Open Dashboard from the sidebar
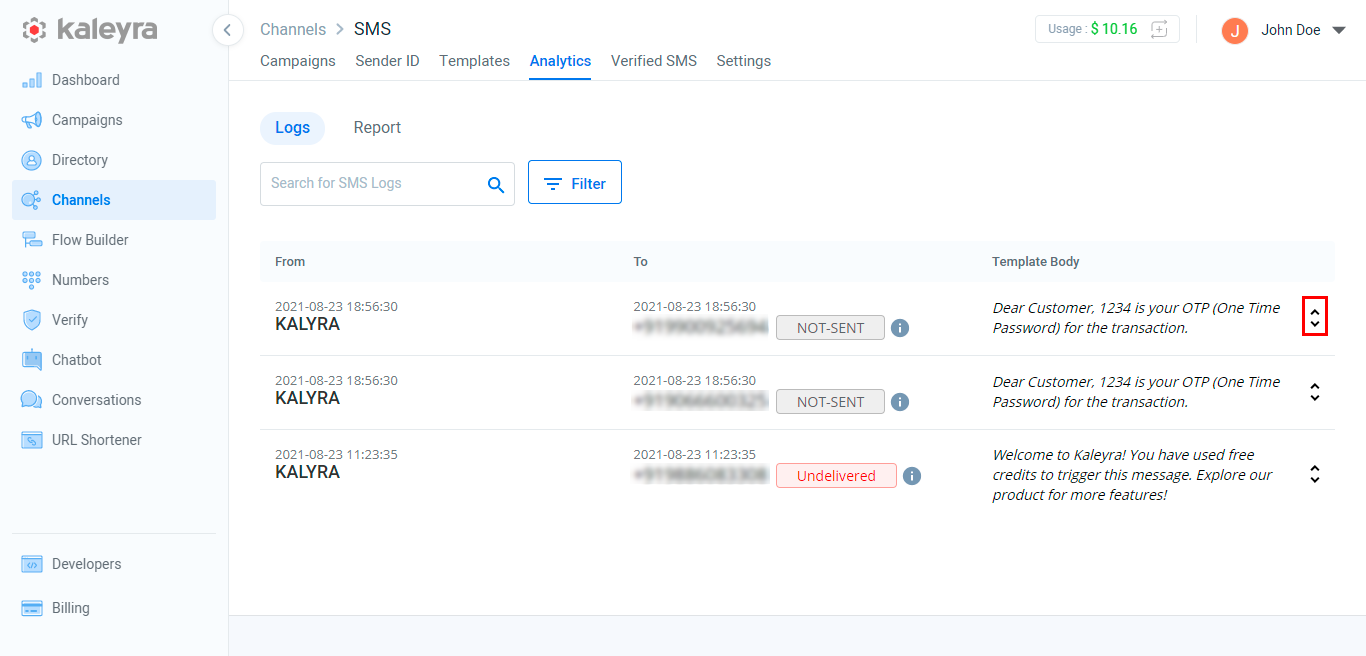Image resolution: width=1366 pixels, height=656 pixels. click(114, 80)
